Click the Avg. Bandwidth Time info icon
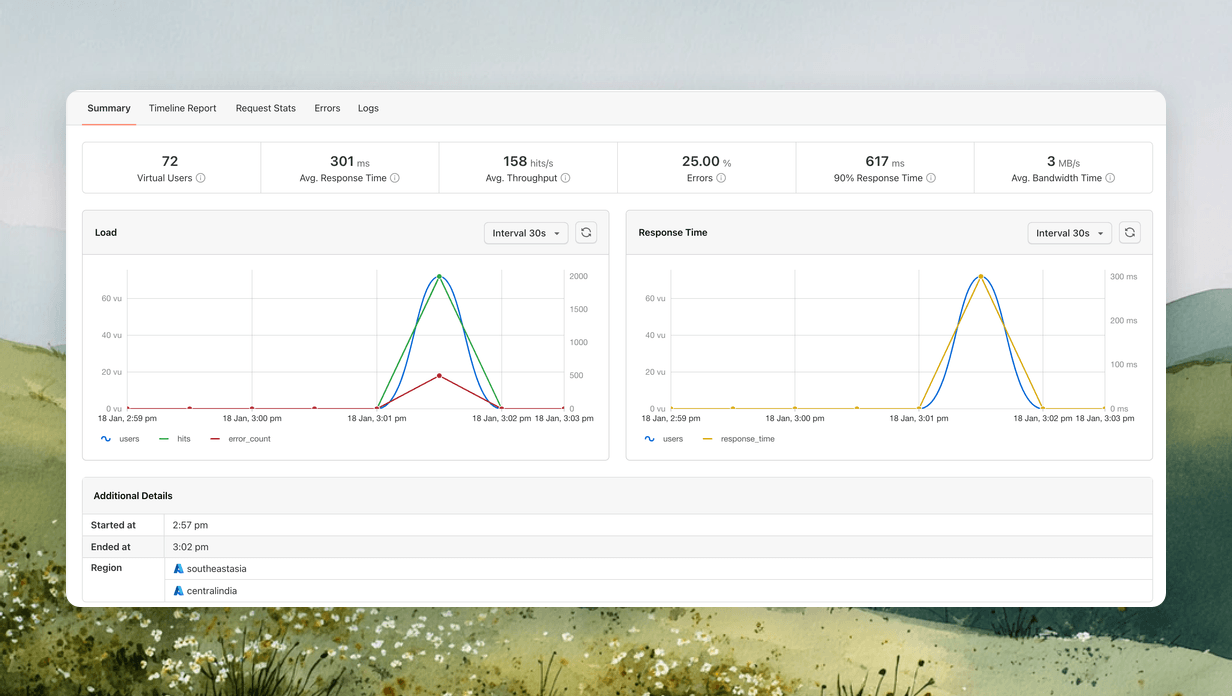1232x696 pixels. tap(1110, 178)
